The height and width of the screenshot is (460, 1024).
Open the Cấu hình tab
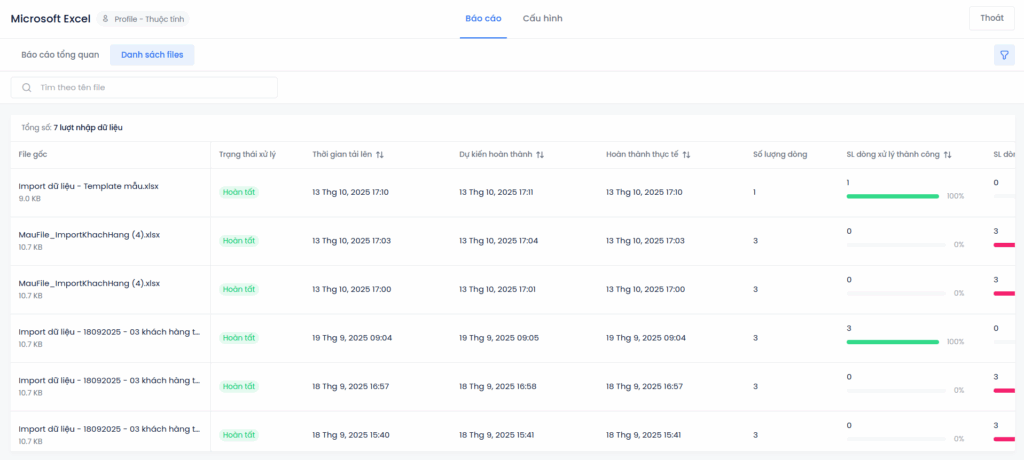[x=542, y=19]
